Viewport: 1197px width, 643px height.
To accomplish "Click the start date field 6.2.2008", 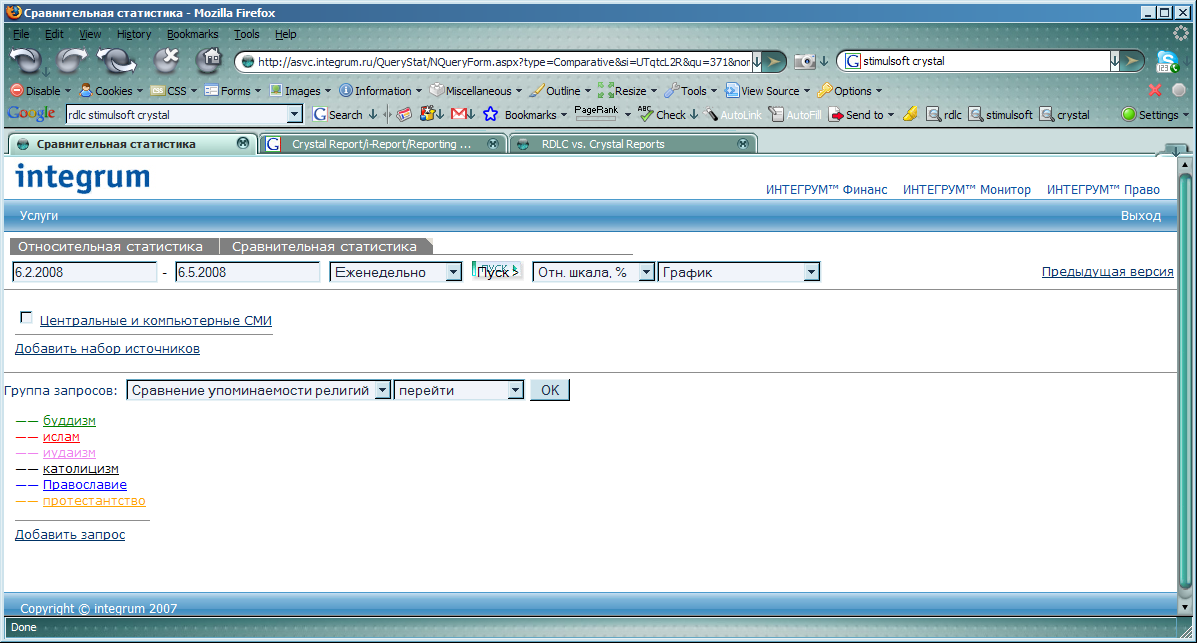I will (85, 272).
